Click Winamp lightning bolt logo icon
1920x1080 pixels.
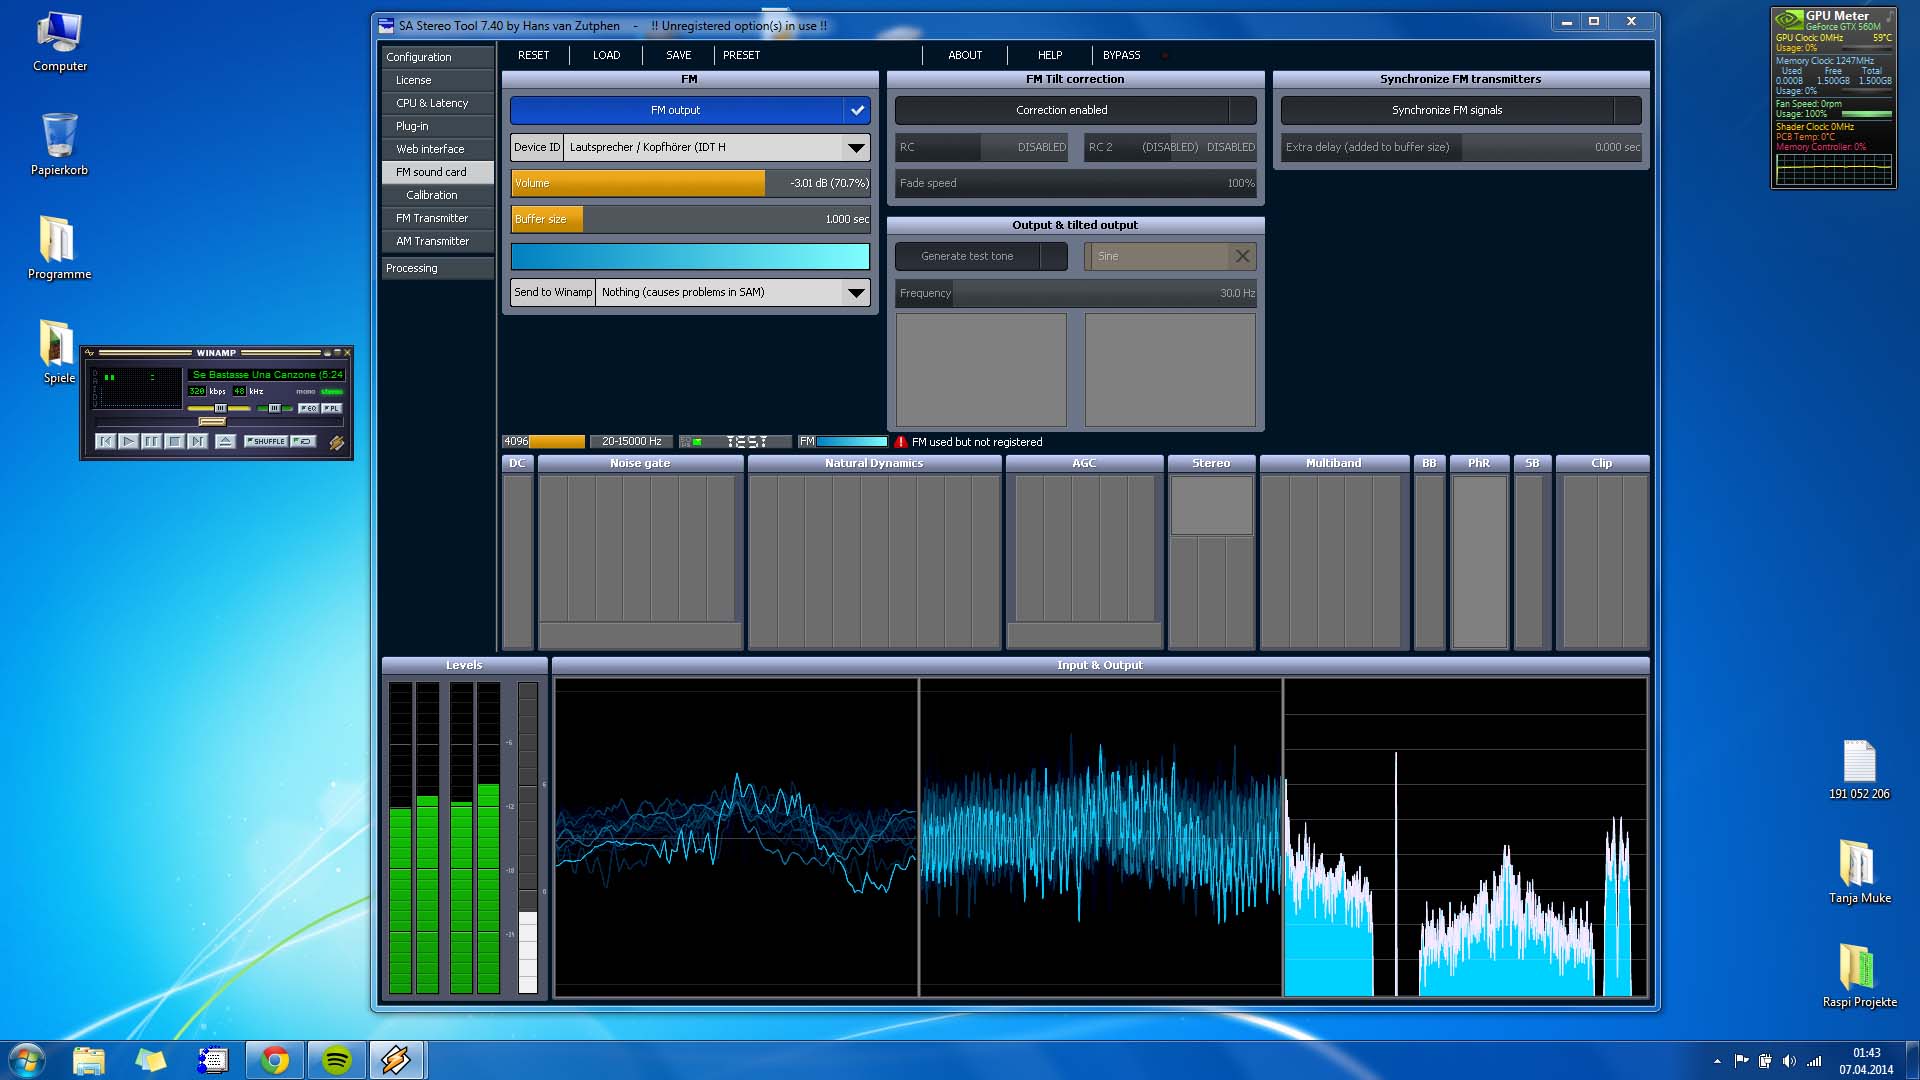[337, 443]
